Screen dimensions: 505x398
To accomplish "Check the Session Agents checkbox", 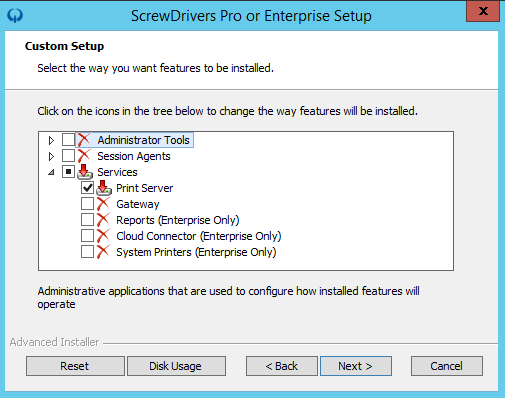I will 68,156.
